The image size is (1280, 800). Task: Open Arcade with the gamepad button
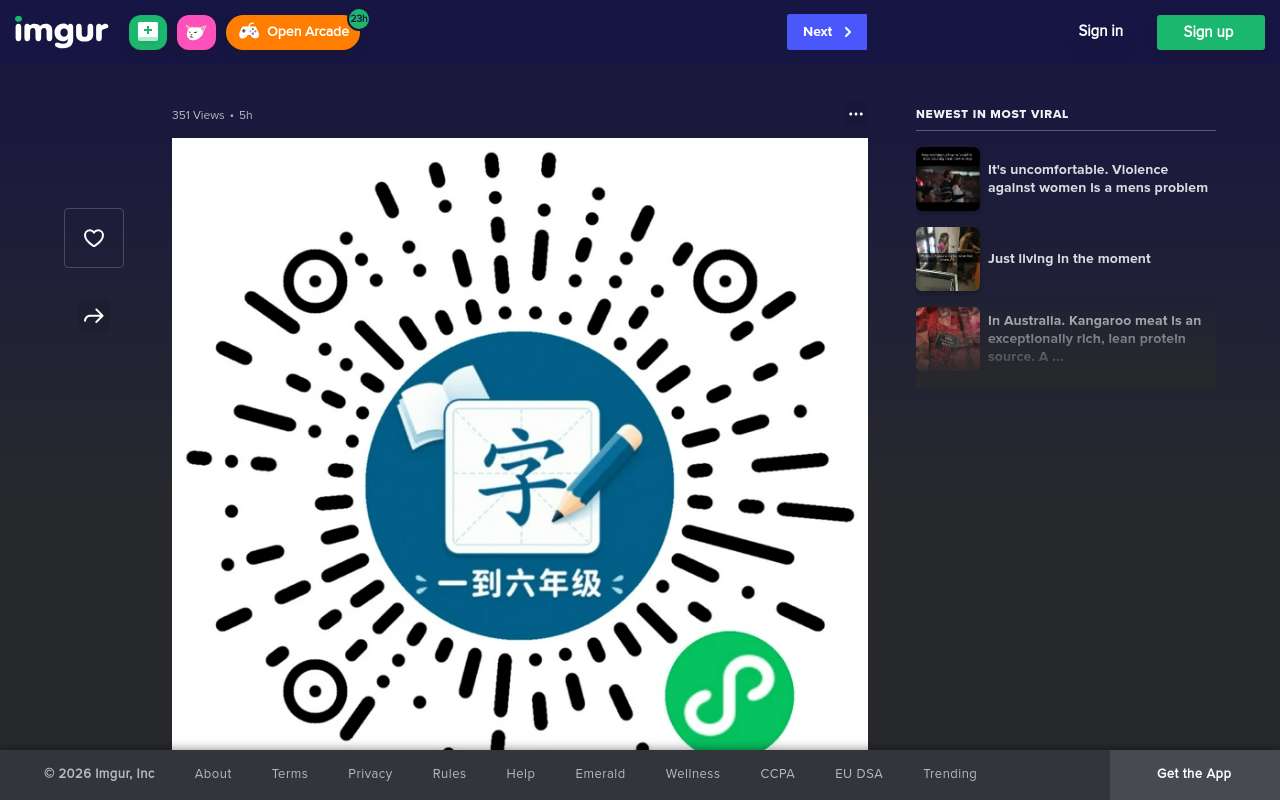(x=292, y=32)
